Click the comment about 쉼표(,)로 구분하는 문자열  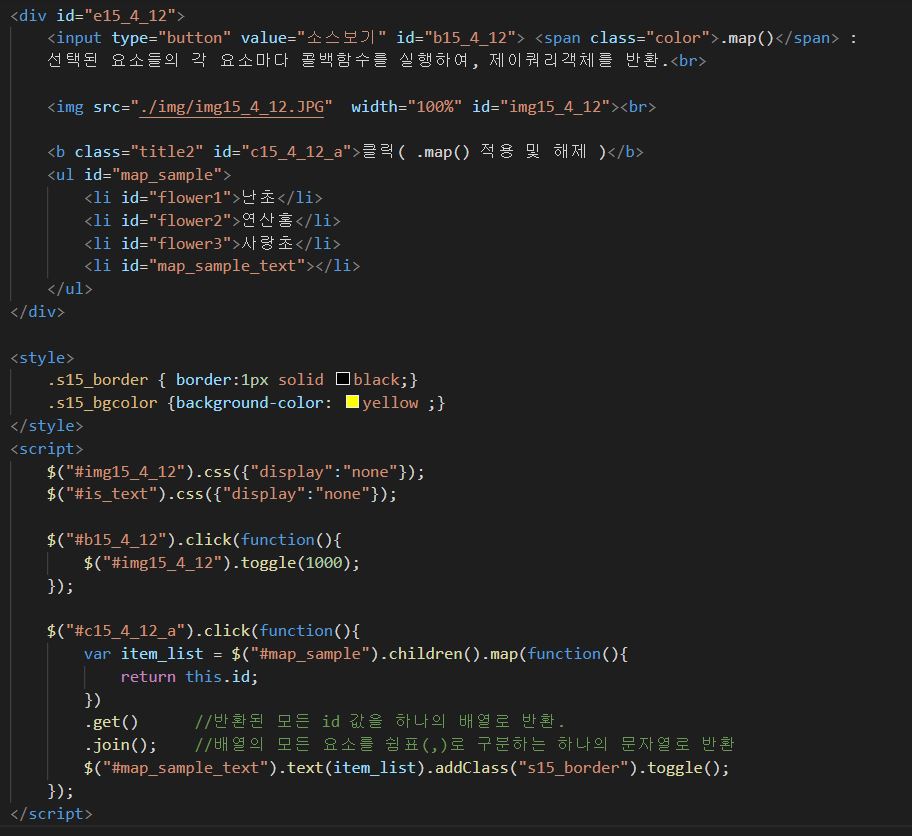point(465,745)
